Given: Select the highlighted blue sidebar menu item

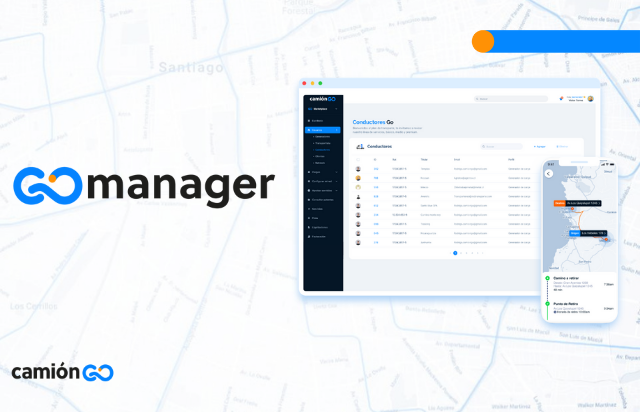Looking at the screenshot, I should click(x=322, y=130).
